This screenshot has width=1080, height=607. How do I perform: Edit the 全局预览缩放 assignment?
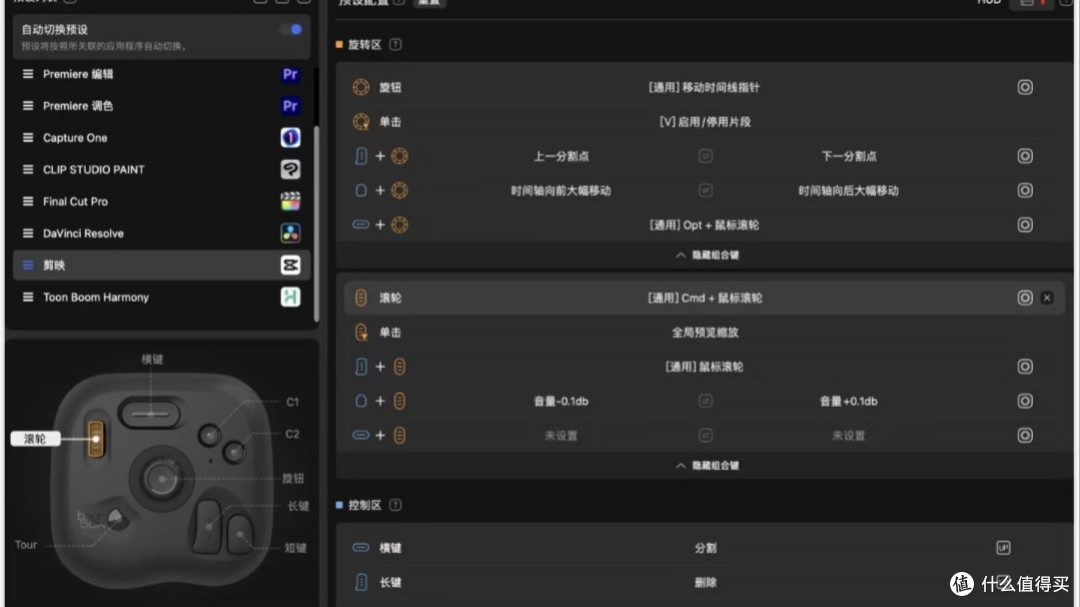click(705, 332)
